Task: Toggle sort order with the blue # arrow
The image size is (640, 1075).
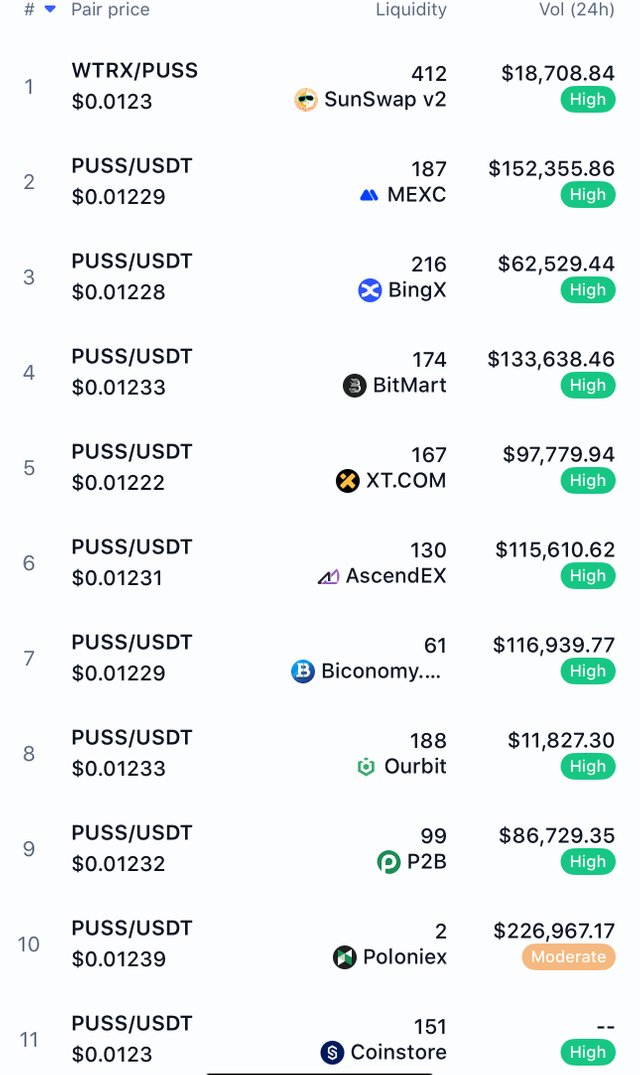Action: [50, 10]
